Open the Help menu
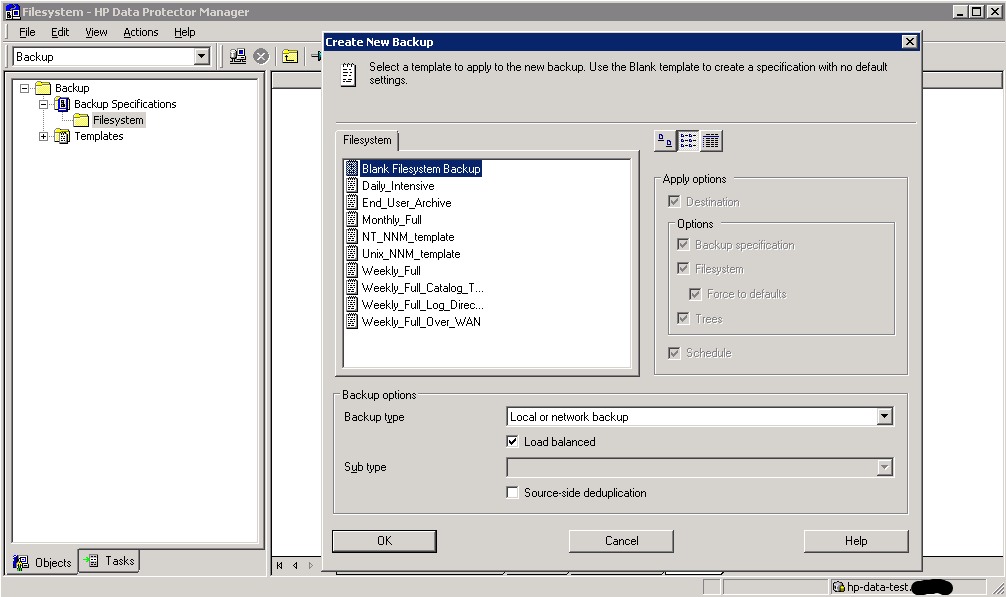 (x=184, y=32)
